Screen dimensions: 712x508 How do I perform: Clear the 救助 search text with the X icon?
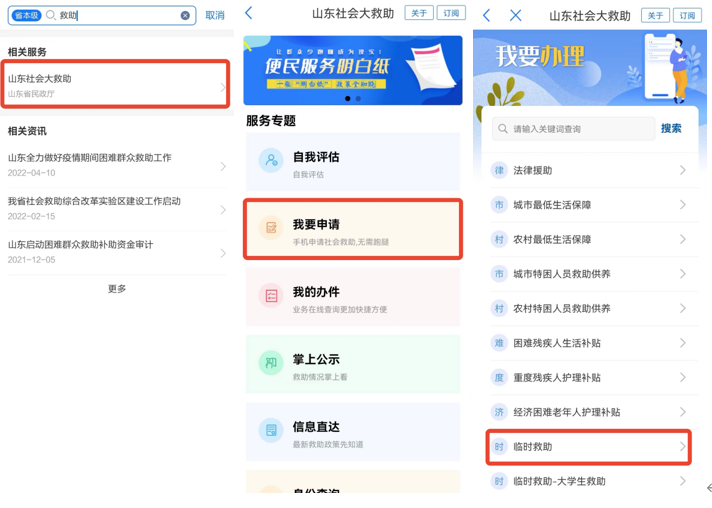coord(185,16)
